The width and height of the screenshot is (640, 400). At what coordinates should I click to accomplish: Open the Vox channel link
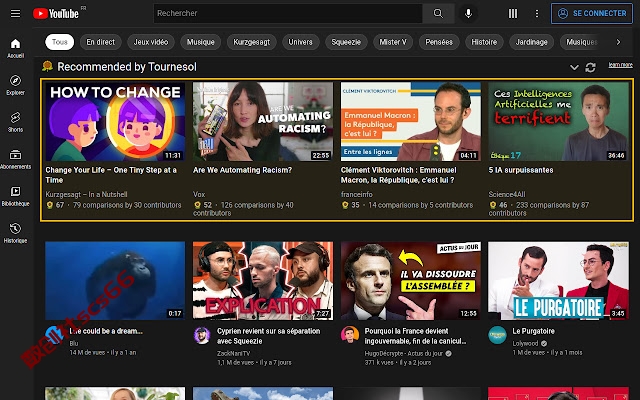199,194
